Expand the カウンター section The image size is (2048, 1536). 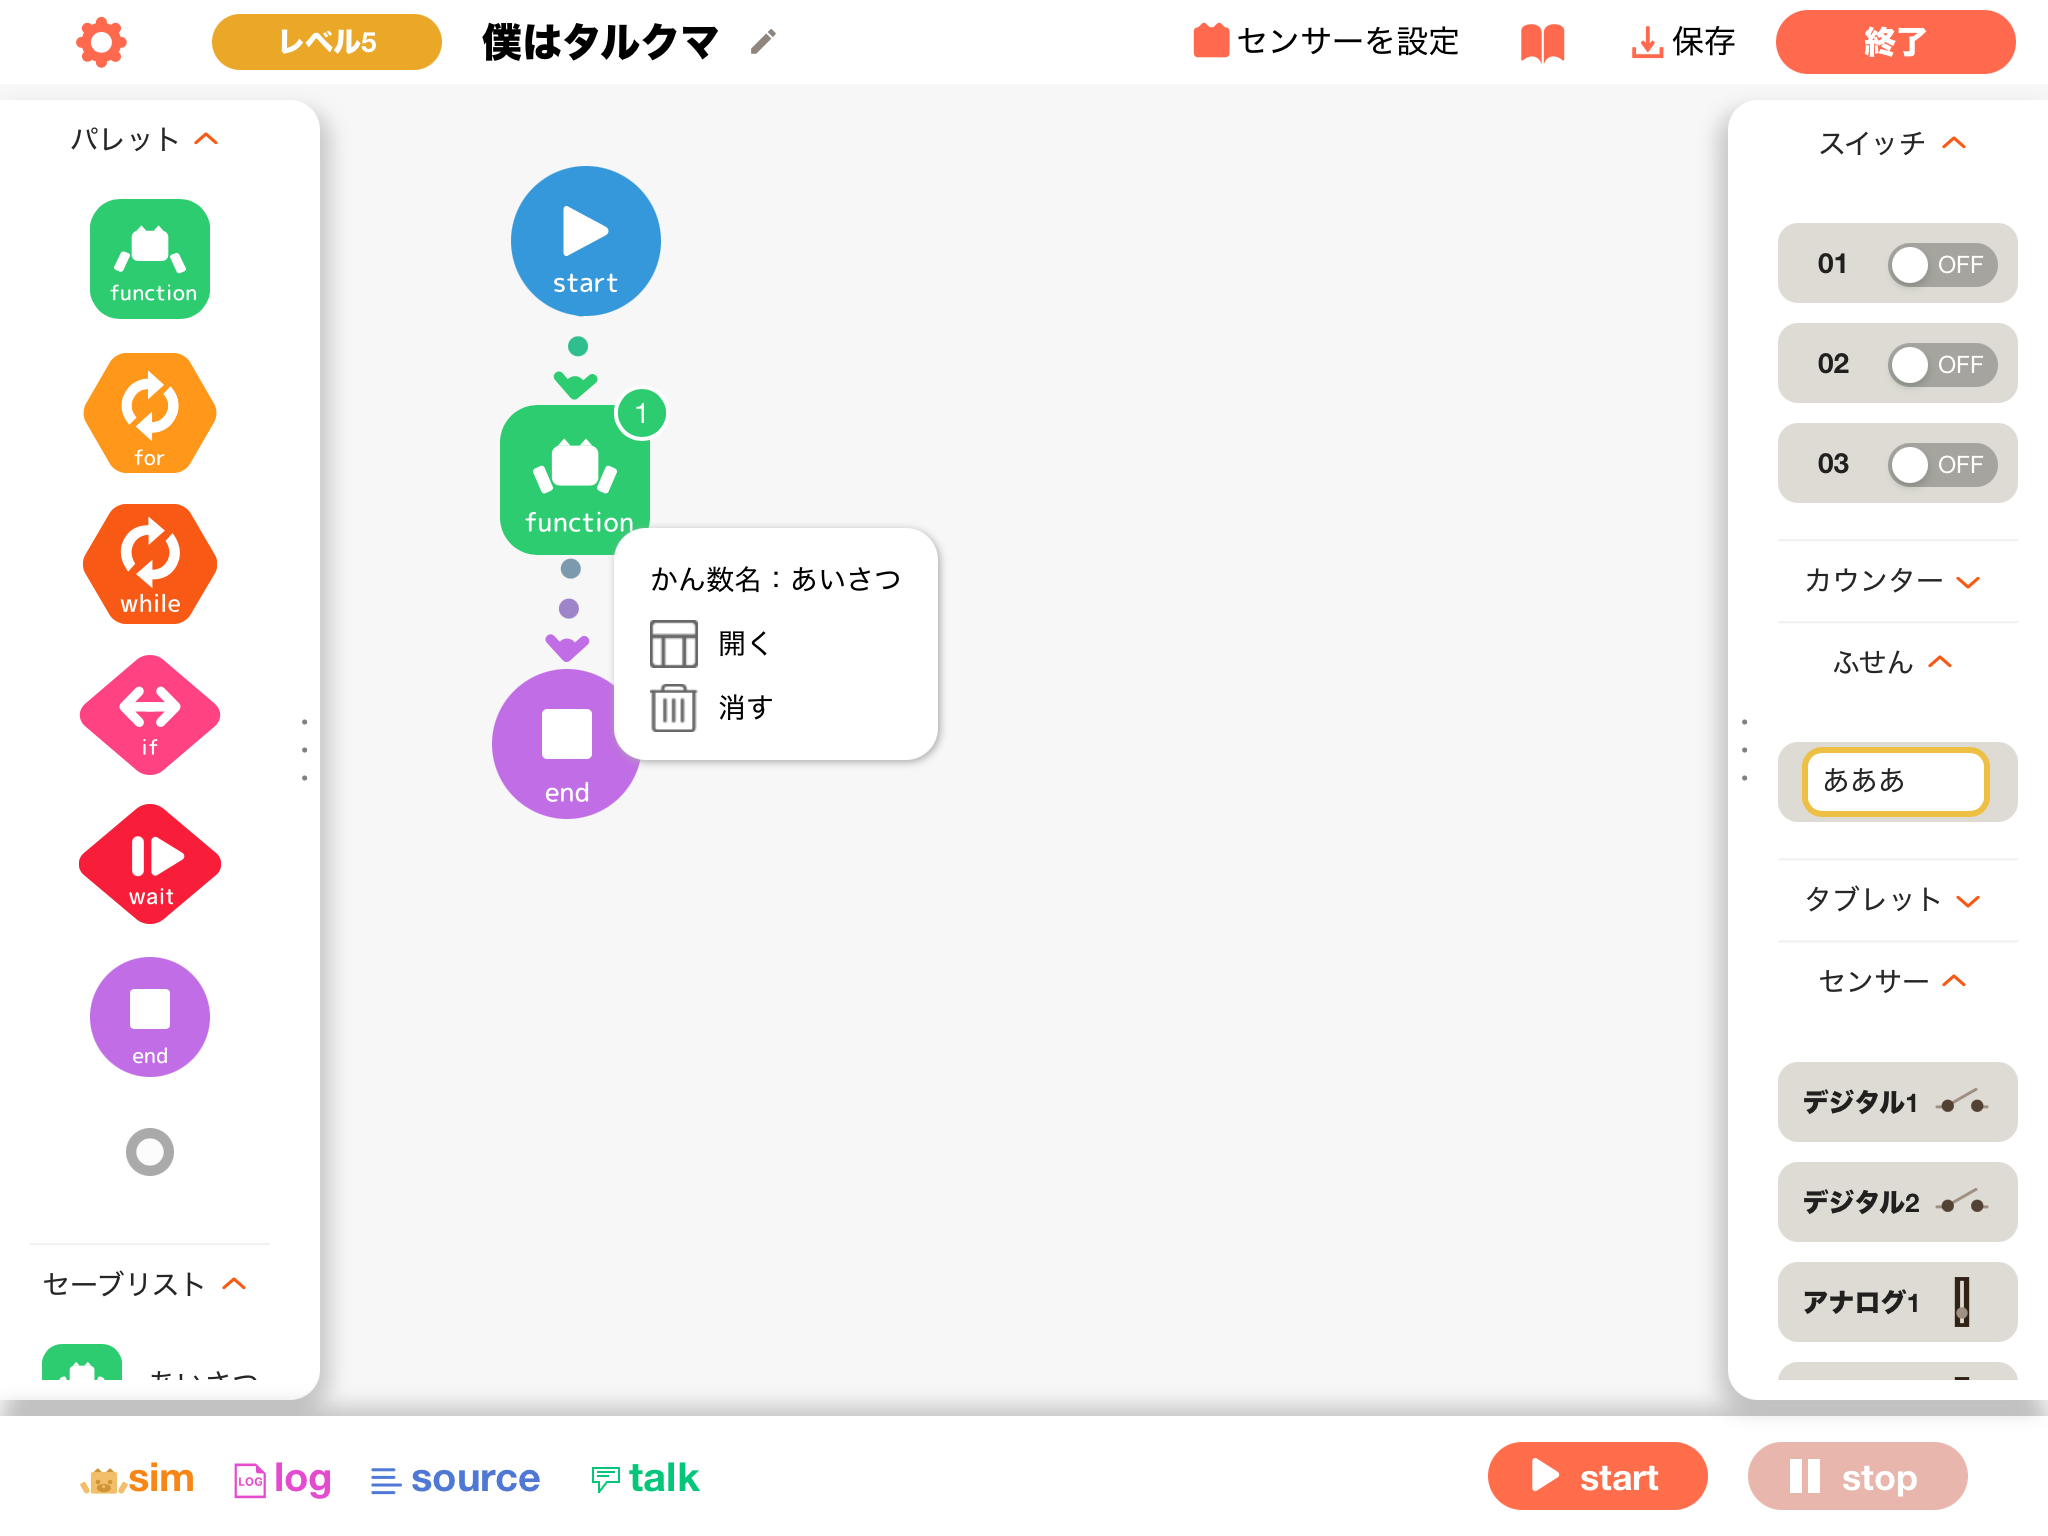click(1893, 581)
